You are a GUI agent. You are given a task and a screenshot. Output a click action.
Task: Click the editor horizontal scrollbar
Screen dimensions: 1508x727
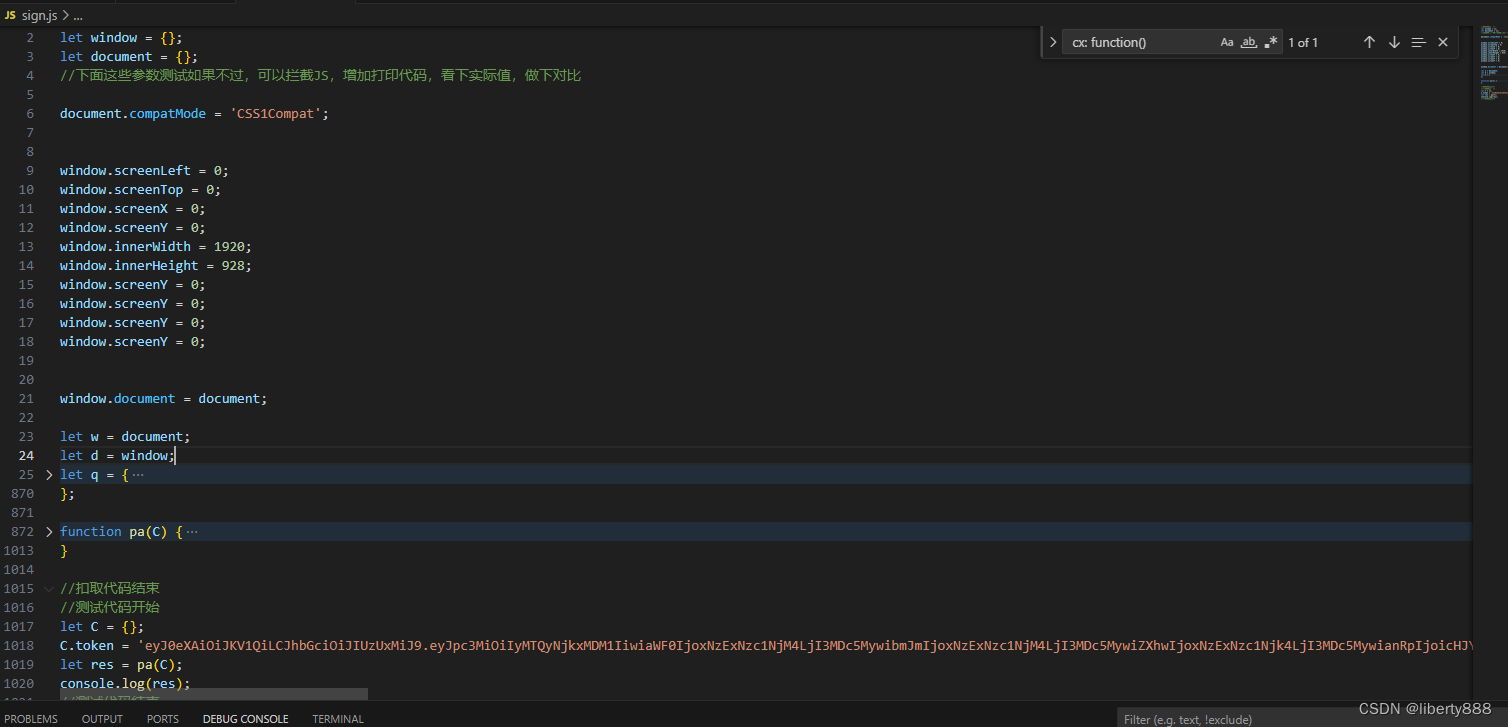click(214, 694)
